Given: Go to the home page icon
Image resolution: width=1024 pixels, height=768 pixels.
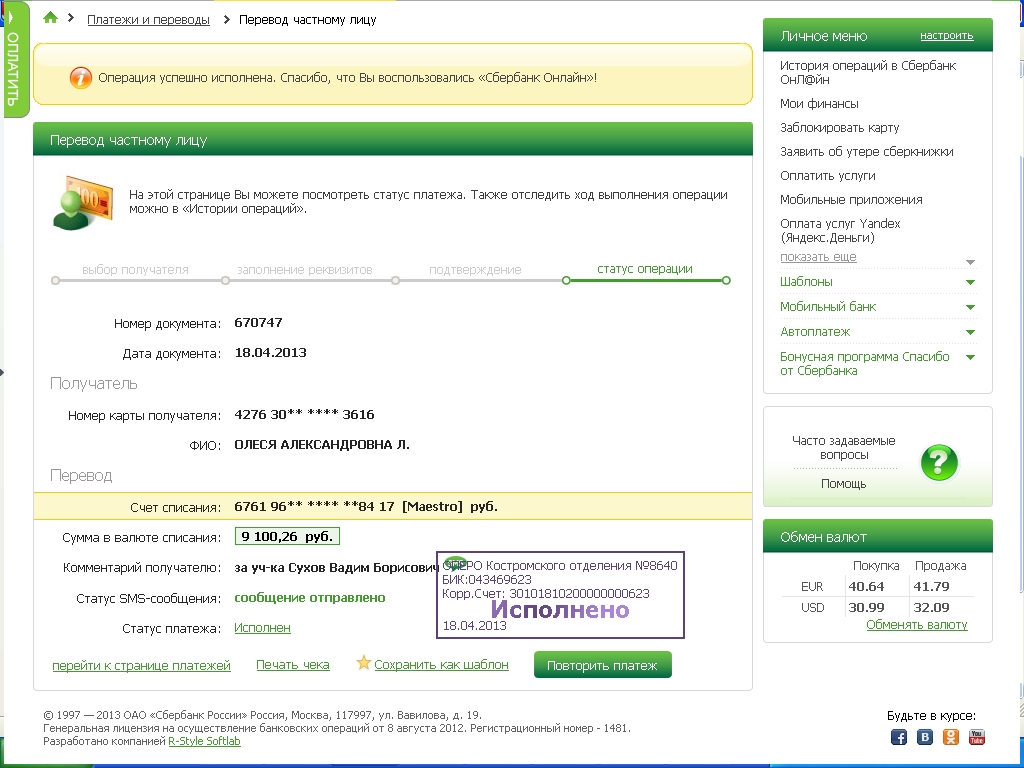Looking at the screenshot, I should tap(50, 18).
